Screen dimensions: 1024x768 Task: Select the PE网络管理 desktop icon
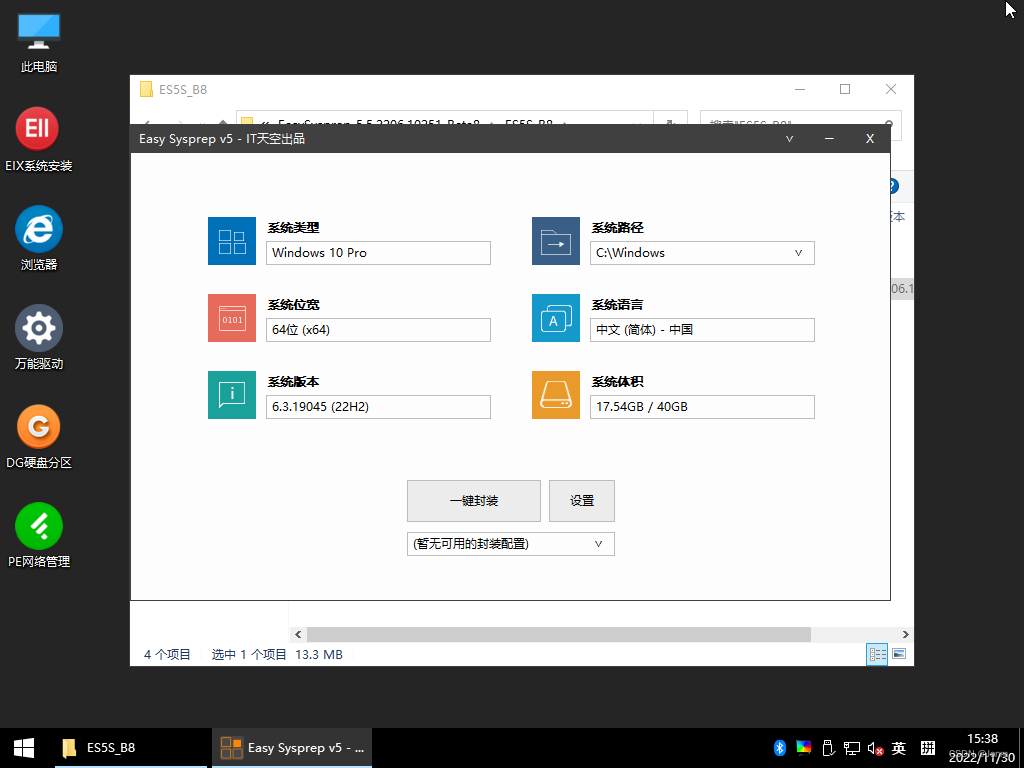[x=39, y=536]
